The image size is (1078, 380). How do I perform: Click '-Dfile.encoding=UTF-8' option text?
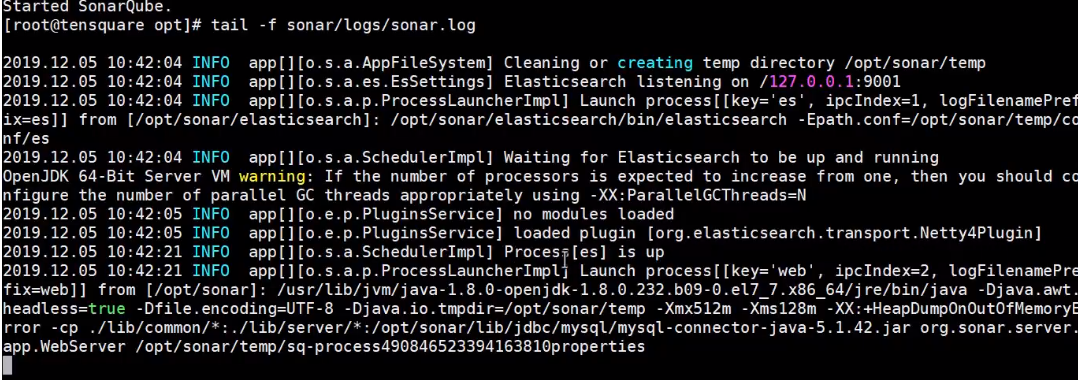(234, 309)
